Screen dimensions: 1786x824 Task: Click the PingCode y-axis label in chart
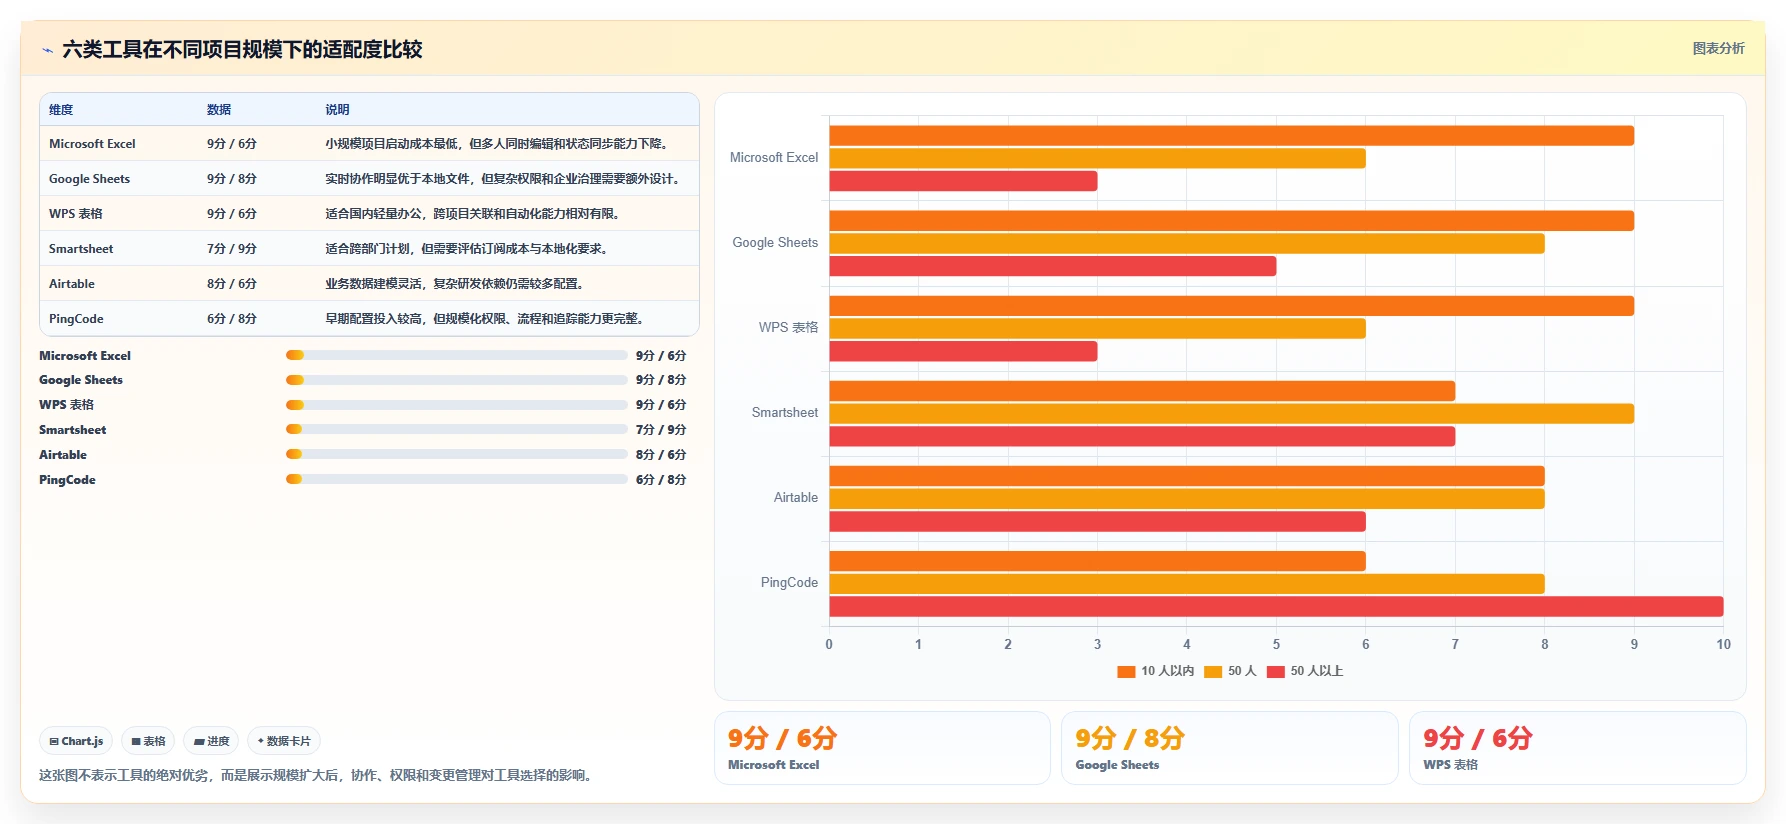pos(789,583)
